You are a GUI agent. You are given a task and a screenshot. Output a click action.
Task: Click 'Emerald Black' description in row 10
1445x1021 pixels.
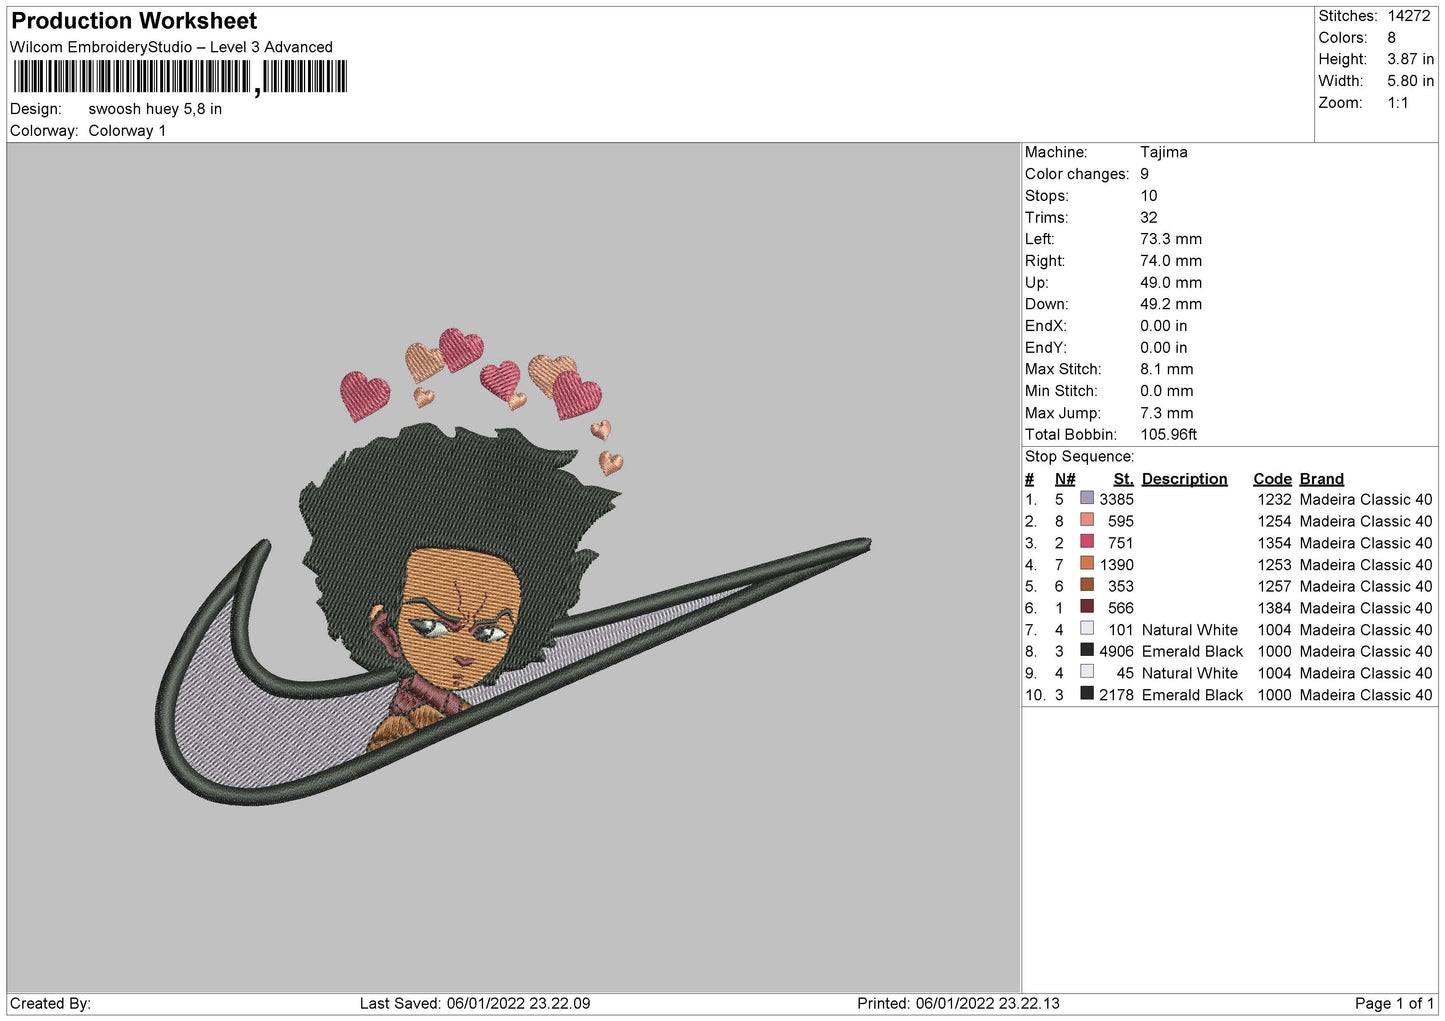point(1192,696)
